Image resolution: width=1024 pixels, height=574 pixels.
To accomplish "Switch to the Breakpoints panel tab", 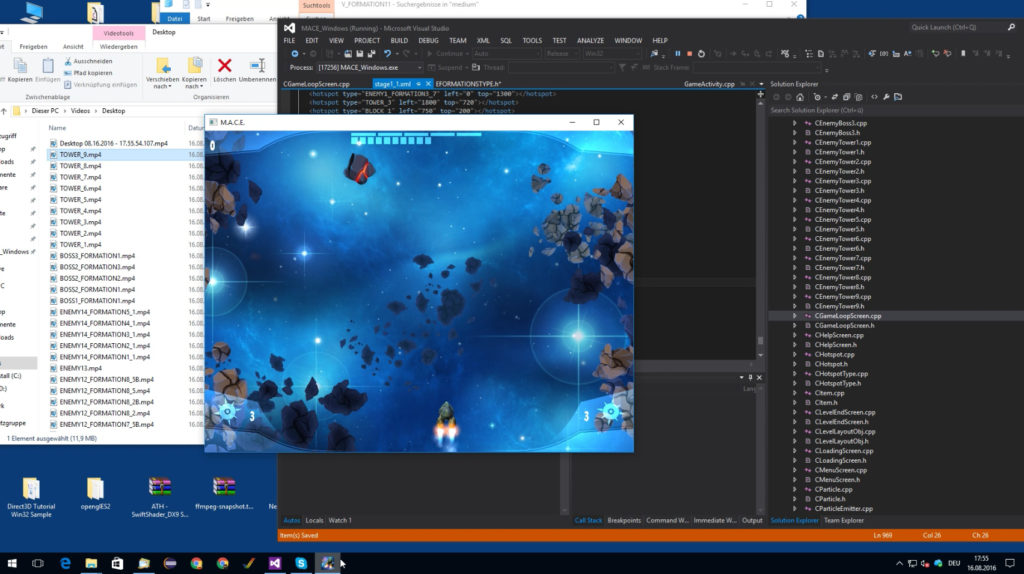I will pyautogui.click(x=624, y=520).
